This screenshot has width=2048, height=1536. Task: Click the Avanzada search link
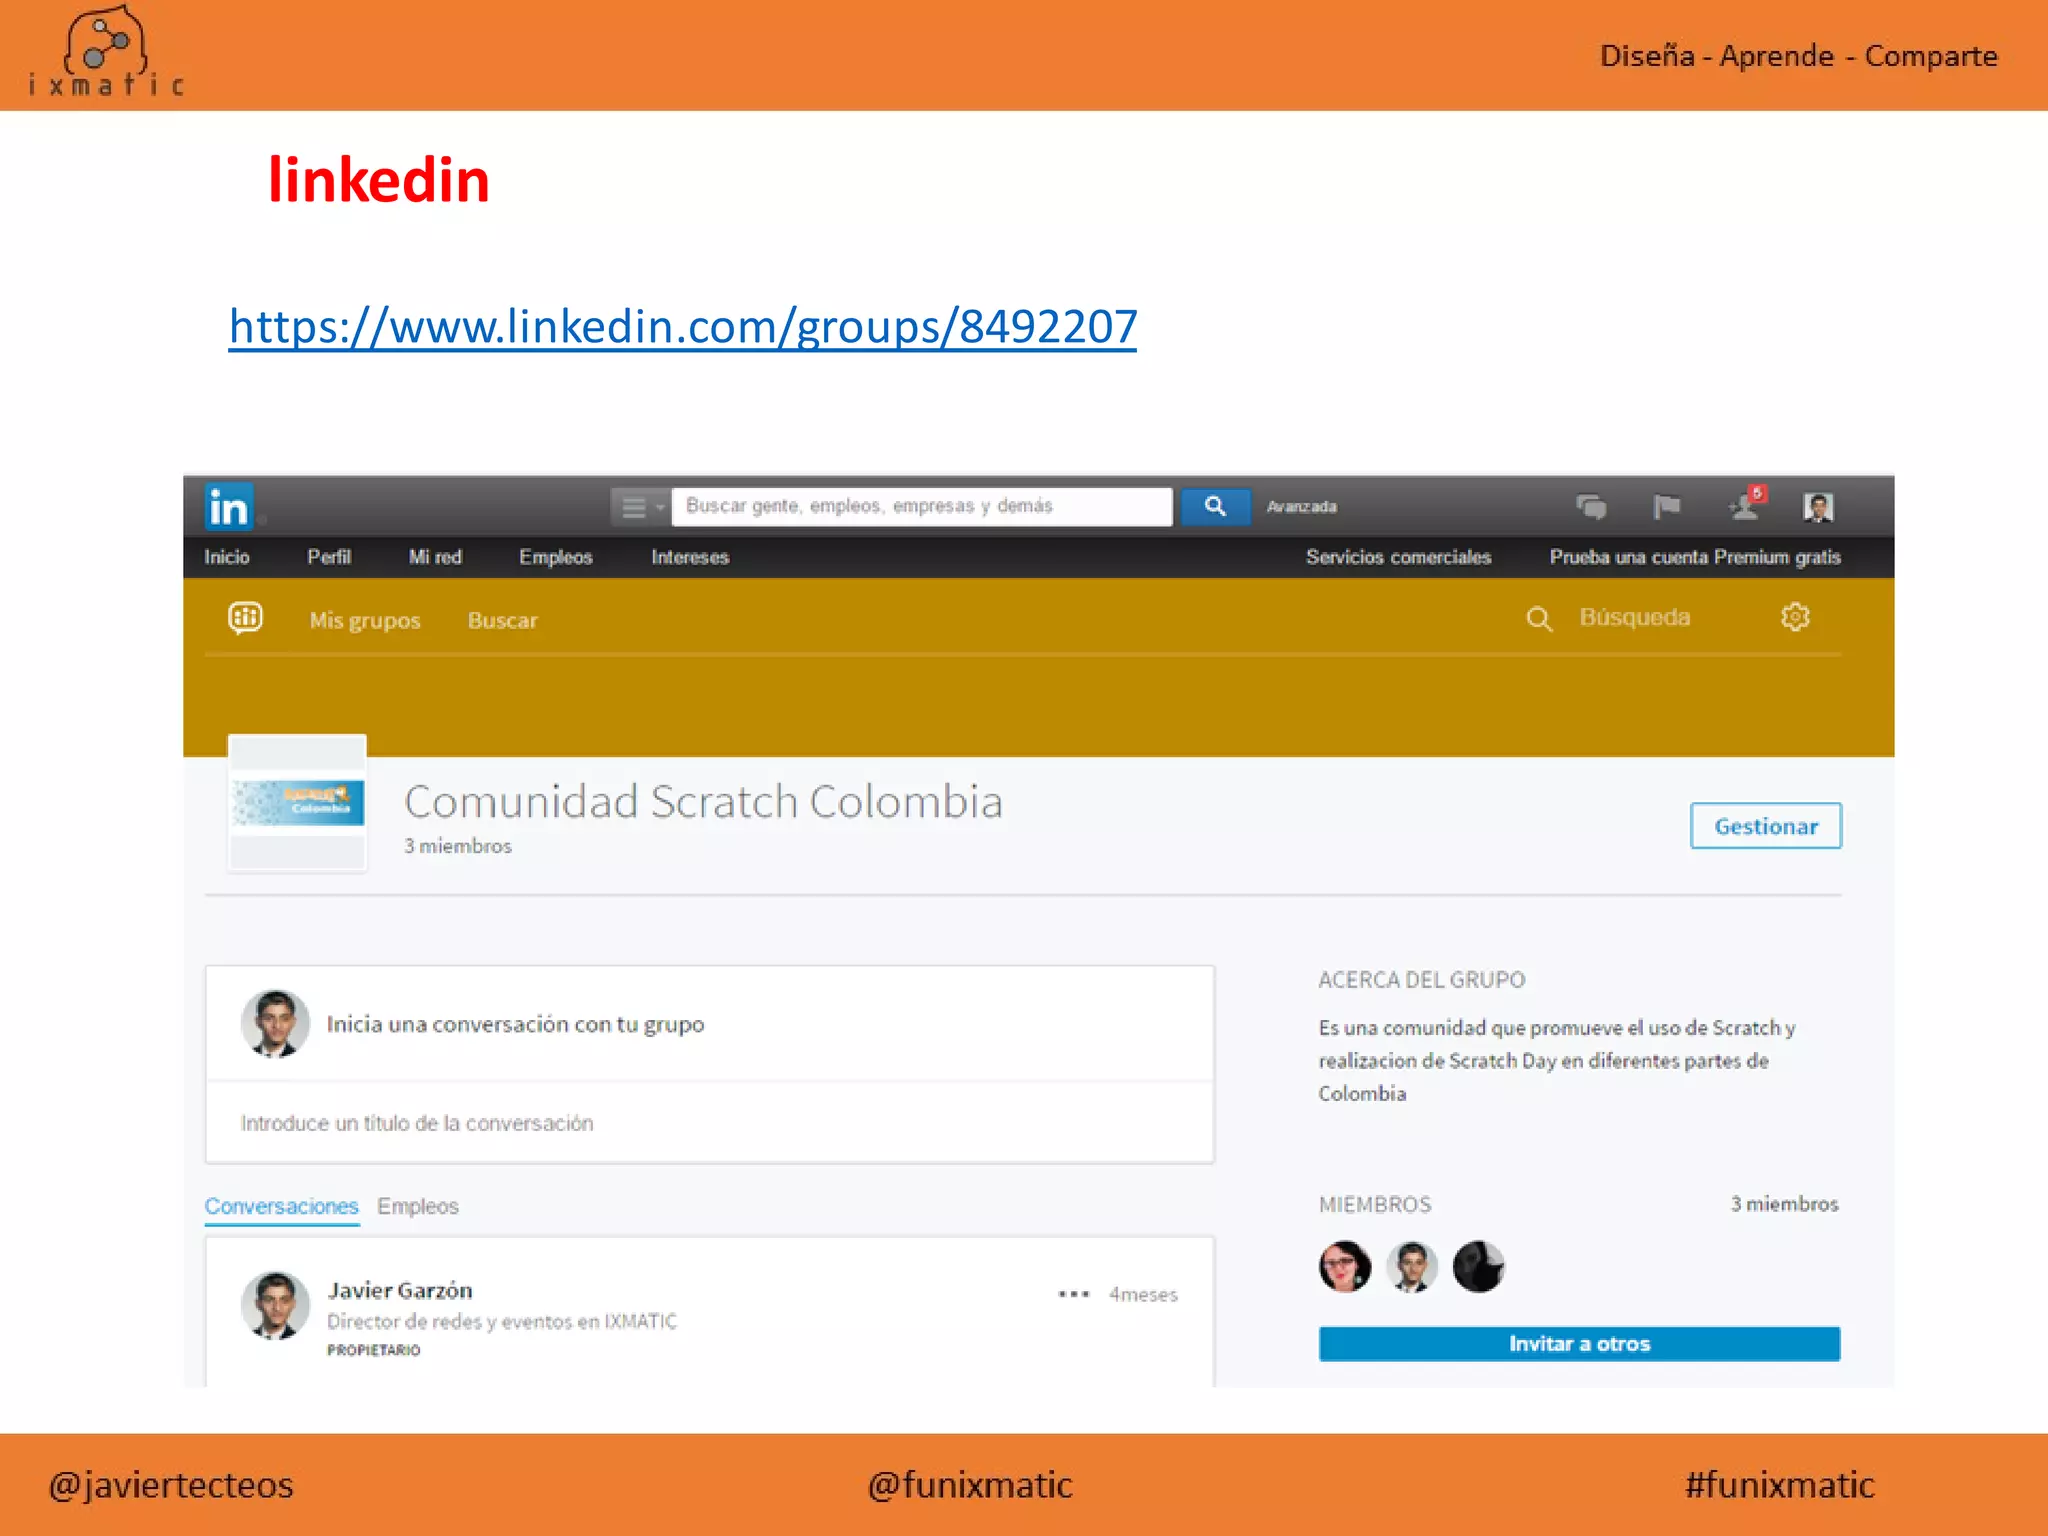tap(1302, 507)
